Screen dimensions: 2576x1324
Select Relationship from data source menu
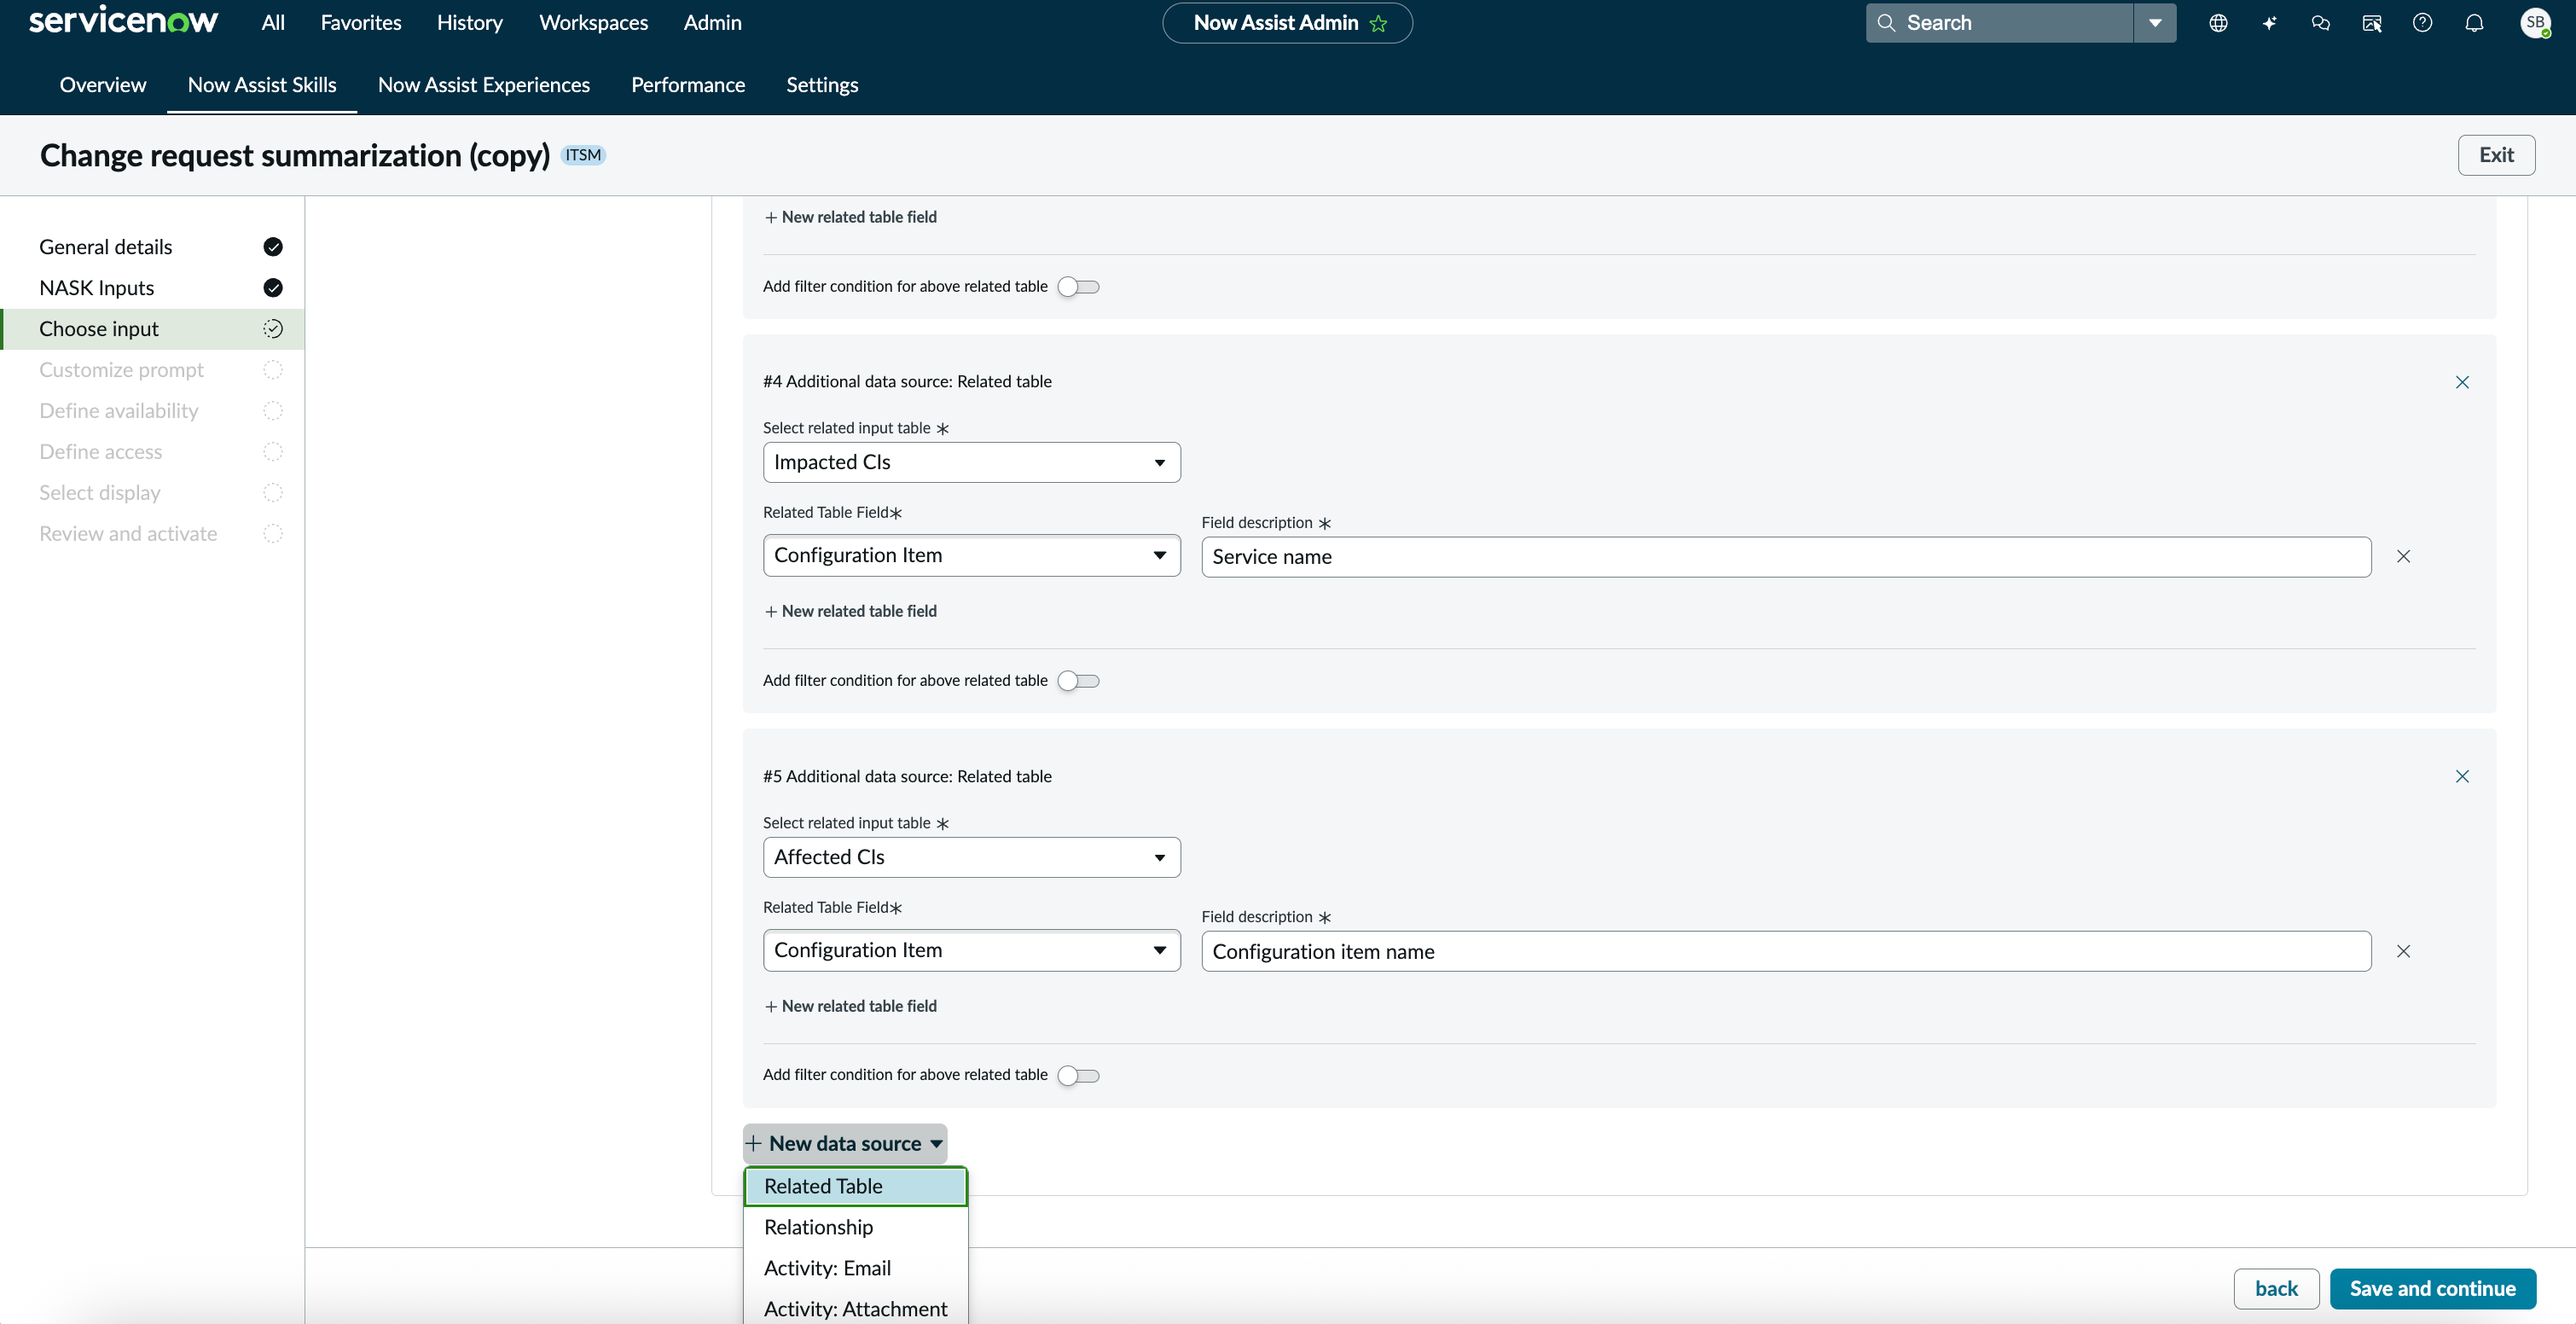click(856, 1227)
